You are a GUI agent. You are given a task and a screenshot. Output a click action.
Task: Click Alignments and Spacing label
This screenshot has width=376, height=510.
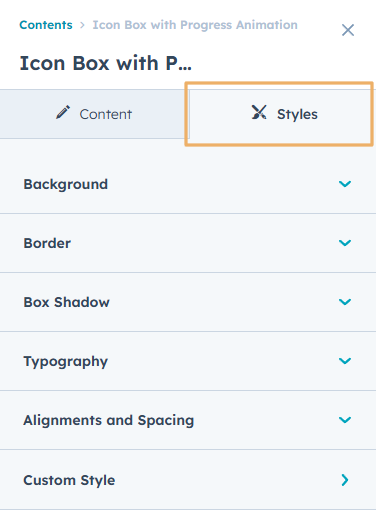coord(109,421)
